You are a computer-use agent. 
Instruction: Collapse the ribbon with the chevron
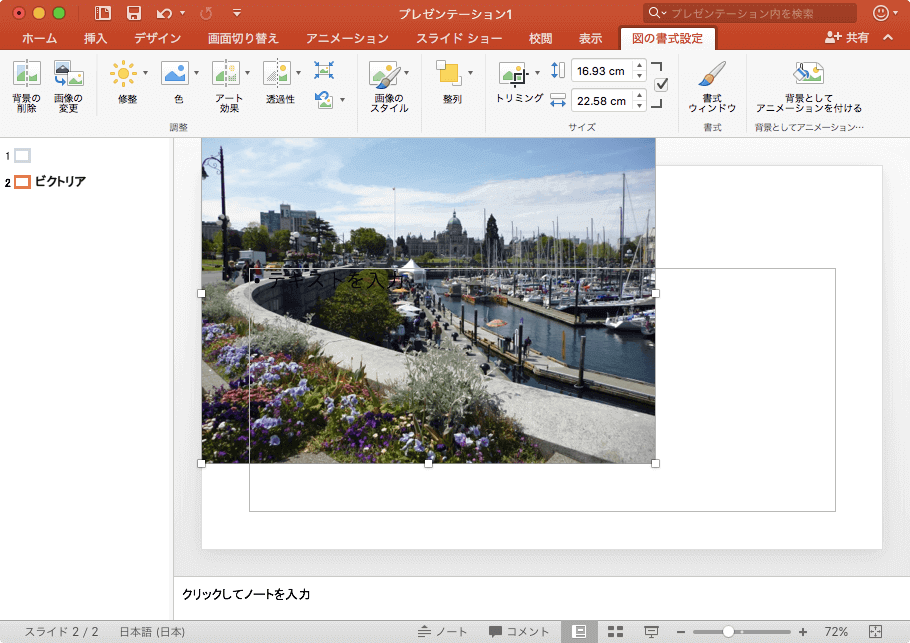[x=888, y=38]
